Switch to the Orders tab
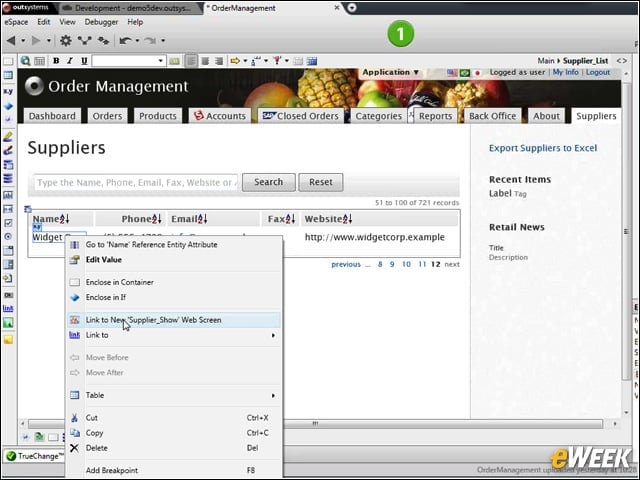 click(107, 116)
